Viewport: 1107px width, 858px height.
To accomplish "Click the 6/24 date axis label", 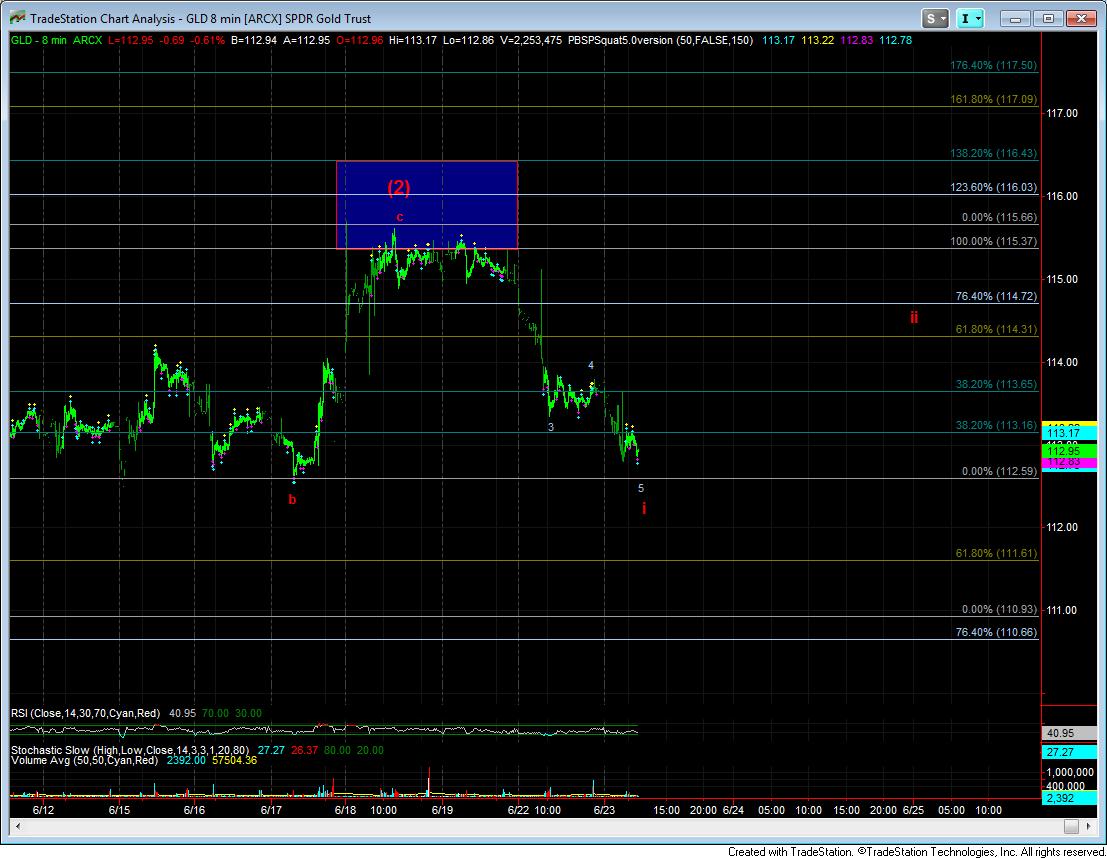I will pos(733,810).
